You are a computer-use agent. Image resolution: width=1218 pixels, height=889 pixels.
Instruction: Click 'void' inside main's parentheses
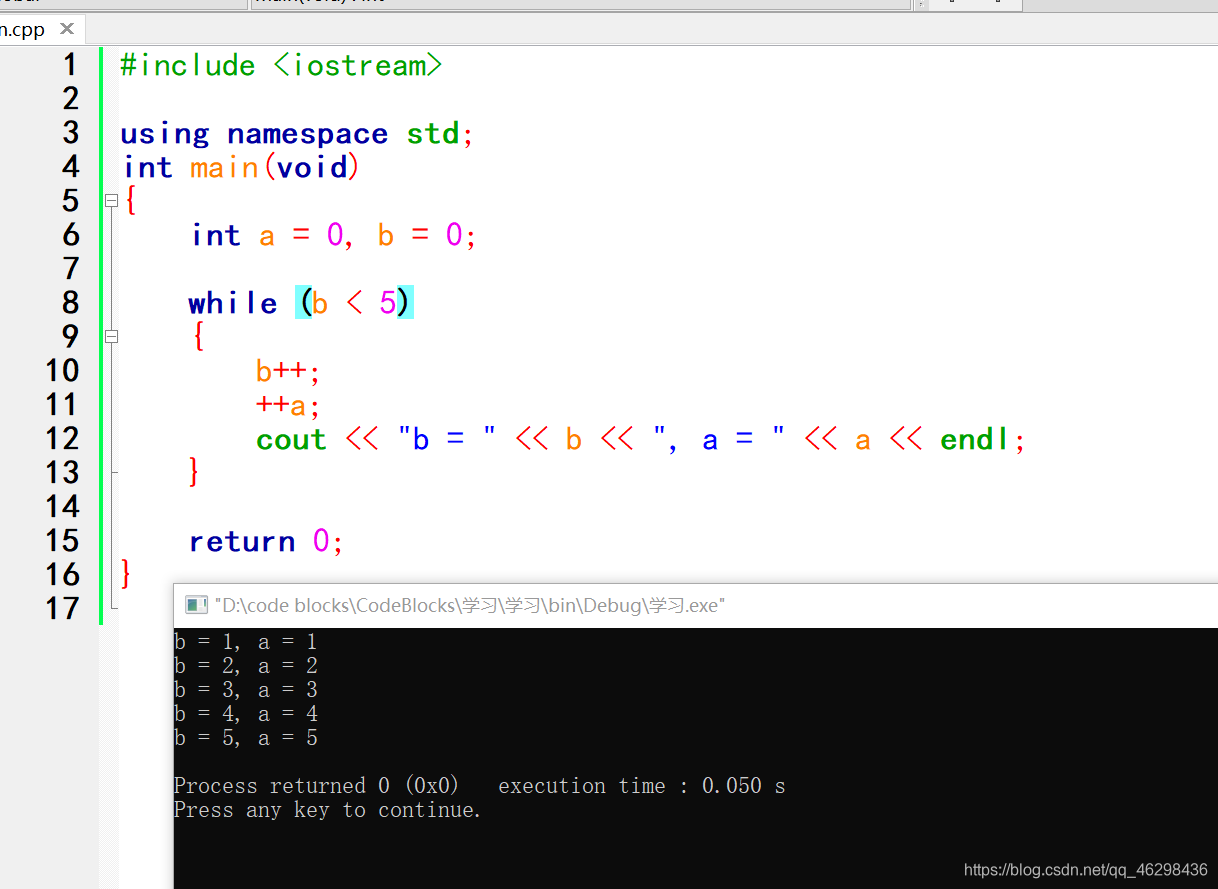pos(312,167)
